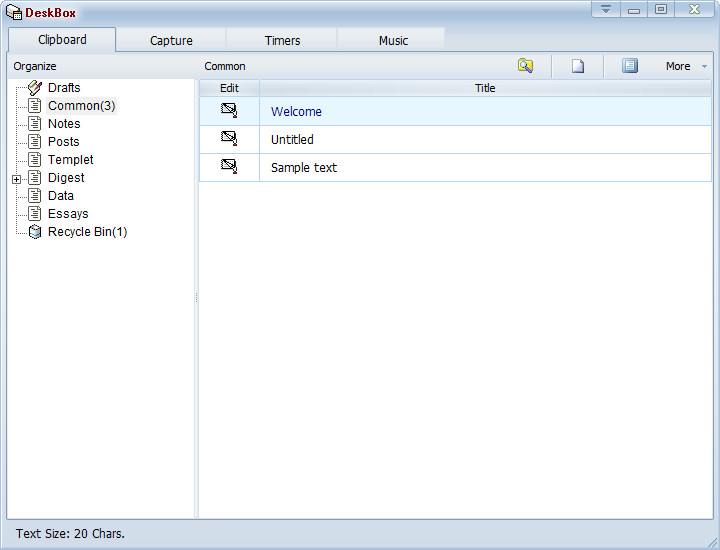
Task: Click the window resize grip corner
Action: (712, 542)
